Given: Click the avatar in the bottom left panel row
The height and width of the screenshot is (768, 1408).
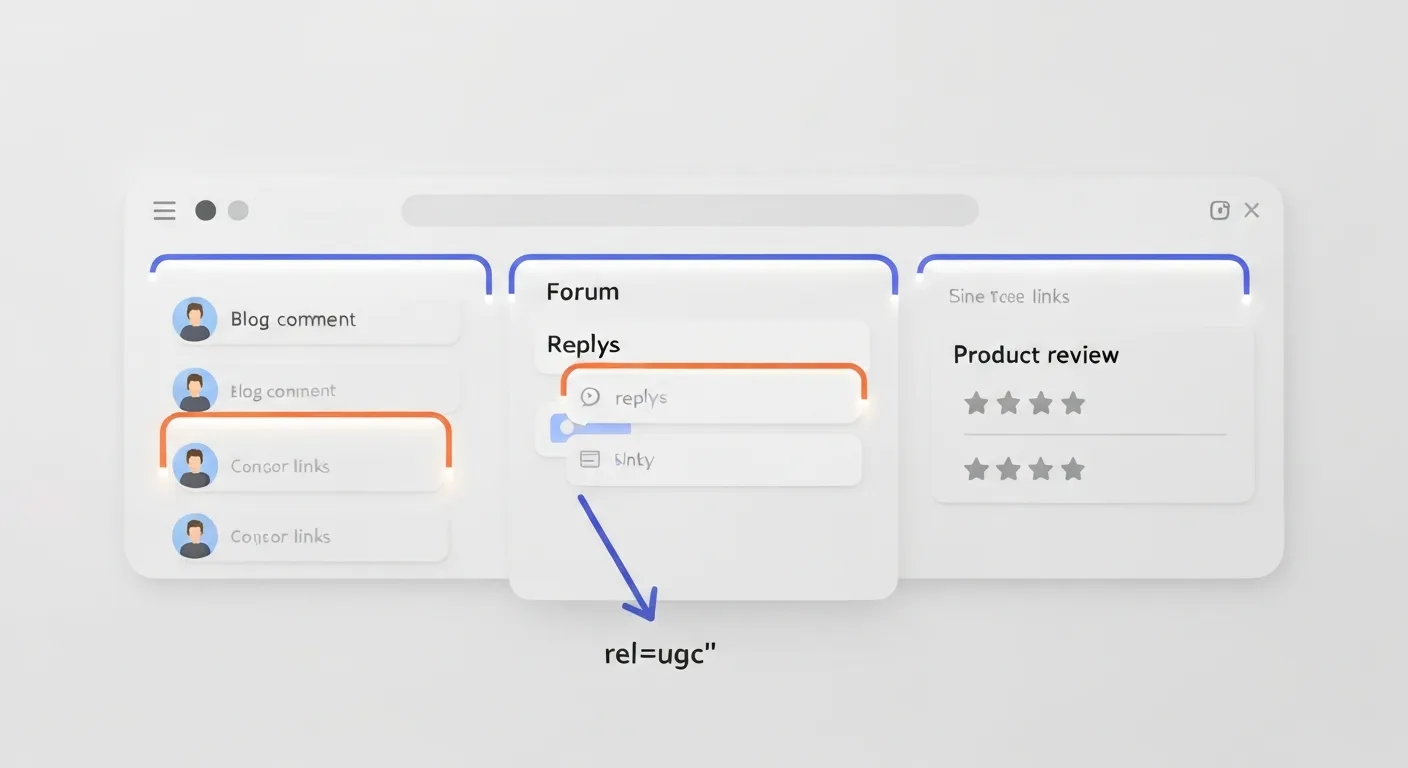Looking at the screenshot, I should coord(194,536).
